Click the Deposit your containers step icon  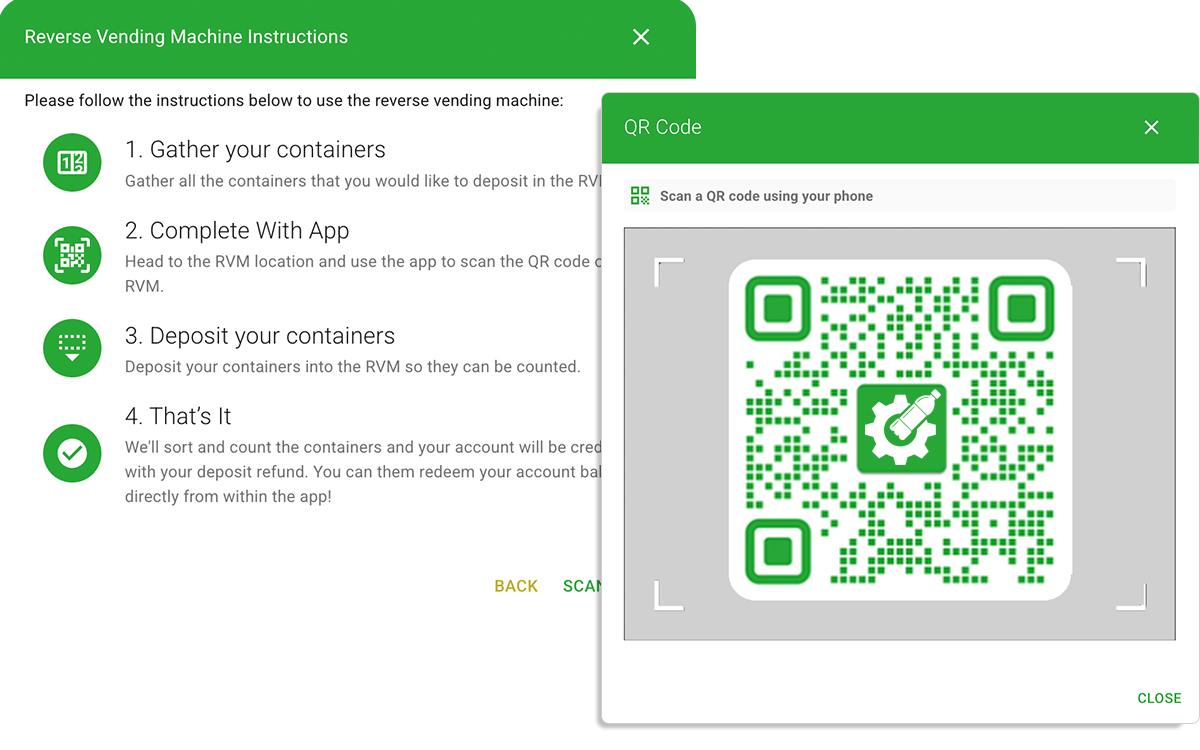(72, 348)
